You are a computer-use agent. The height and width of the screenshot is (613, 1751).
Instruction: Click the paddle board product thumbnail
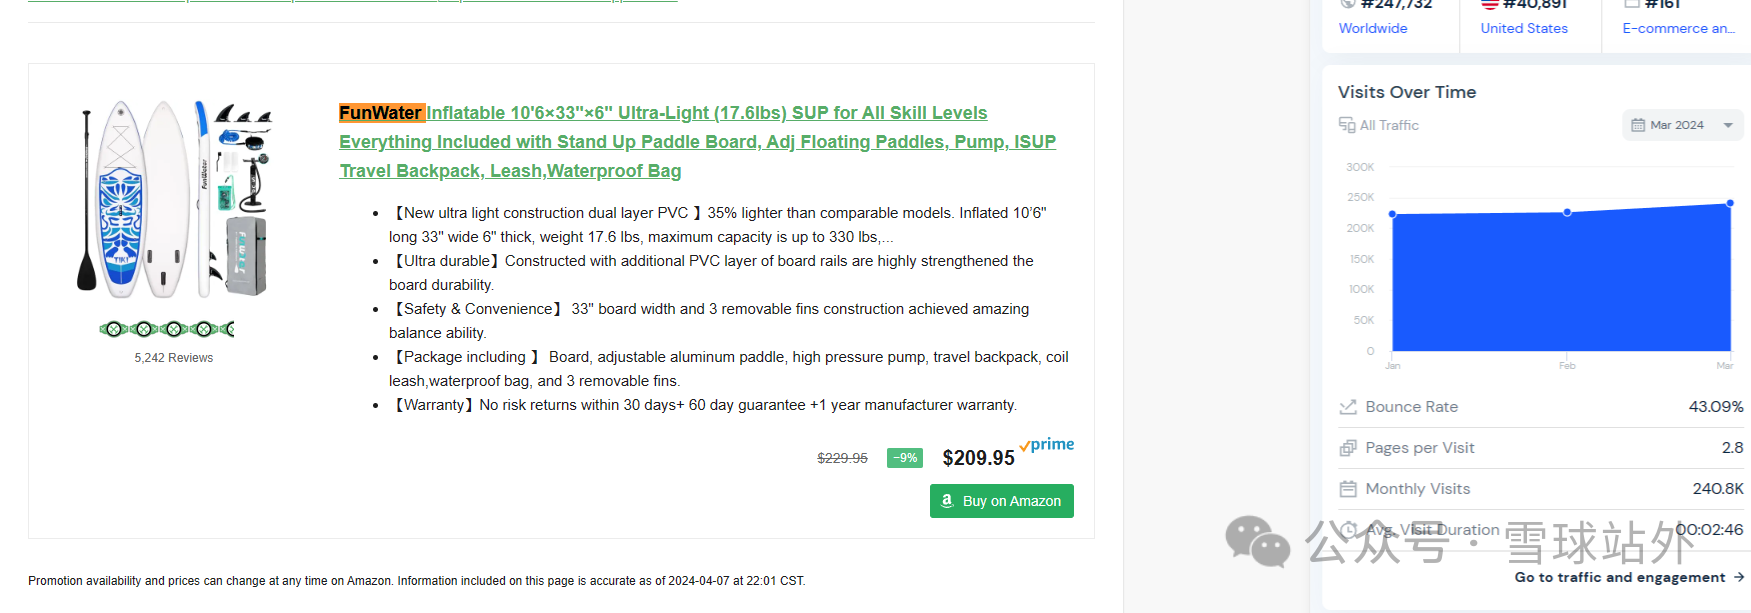click(174, 199)
